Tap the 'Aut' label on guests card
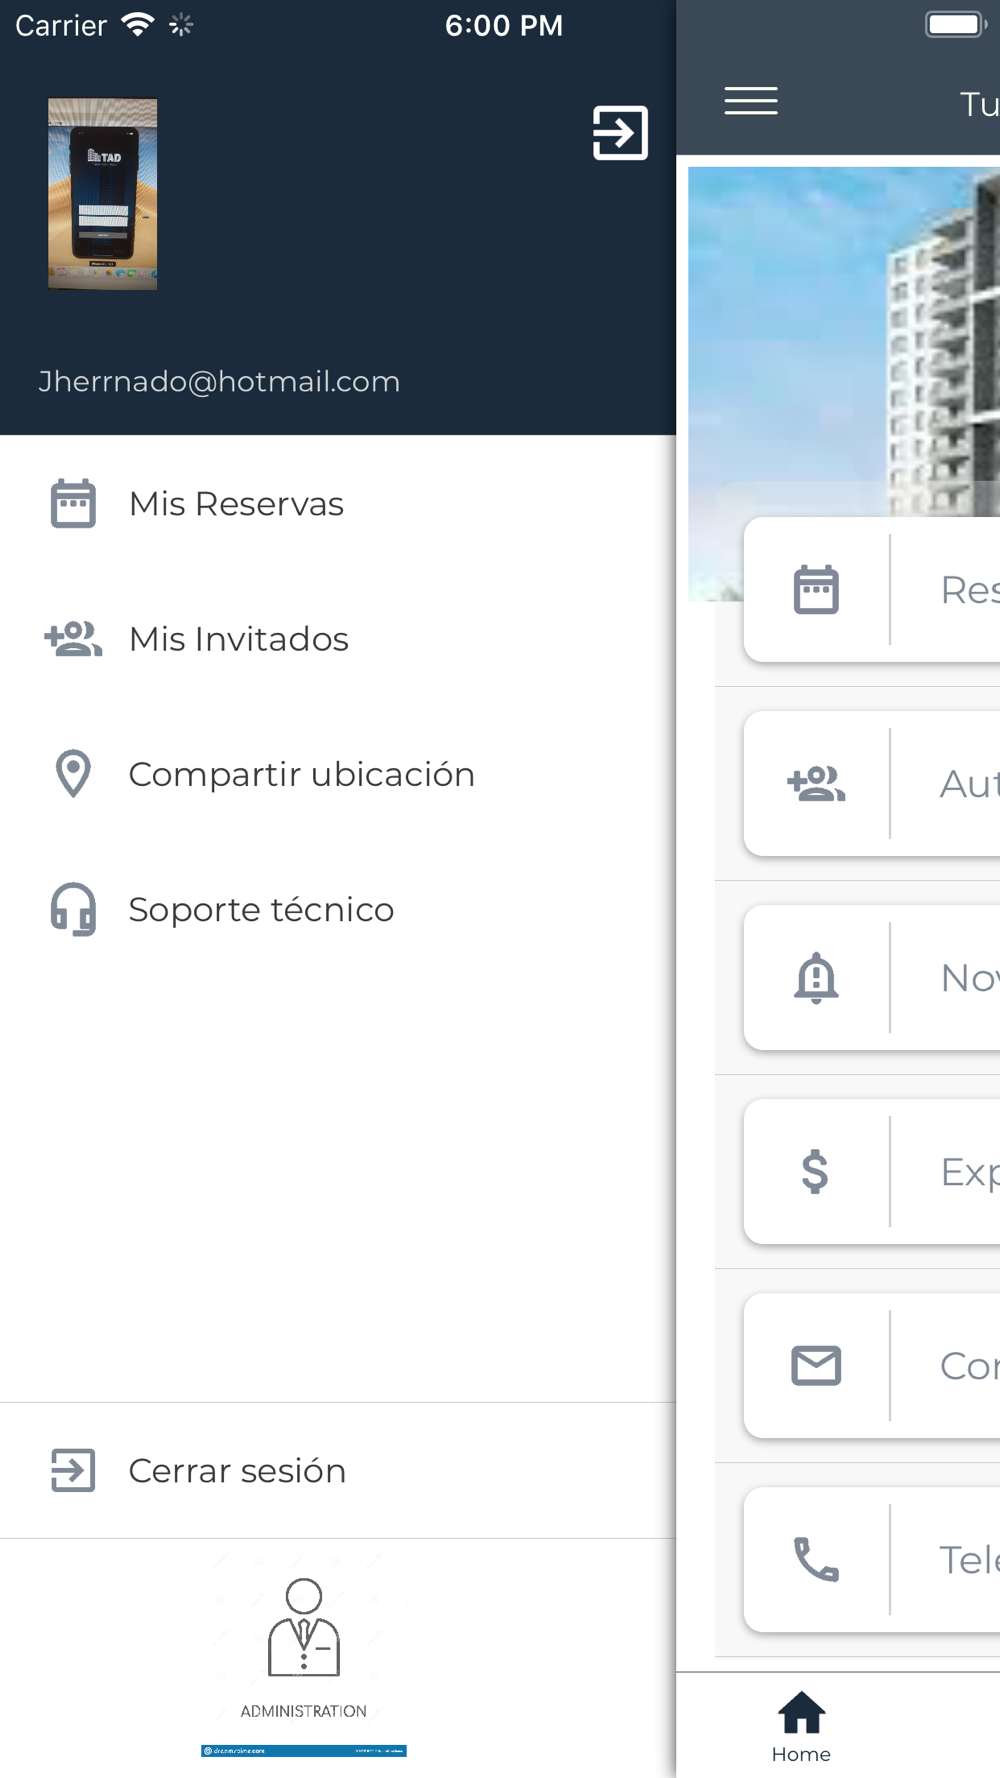 point(970,783)
